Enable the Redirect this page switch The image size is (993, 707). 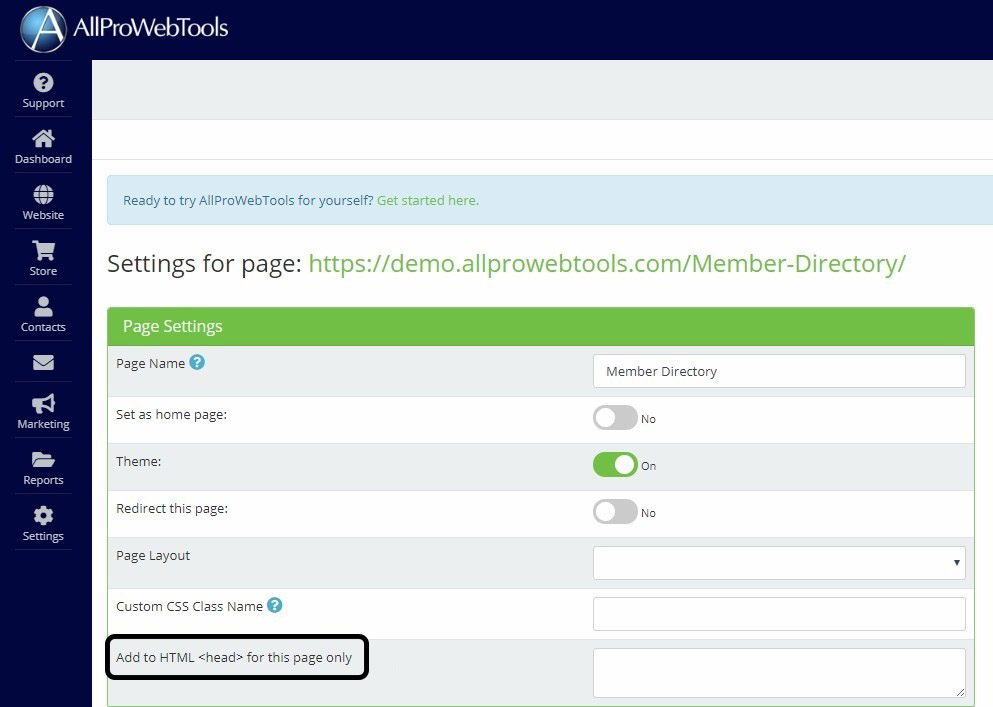click(x=615, y=512)
